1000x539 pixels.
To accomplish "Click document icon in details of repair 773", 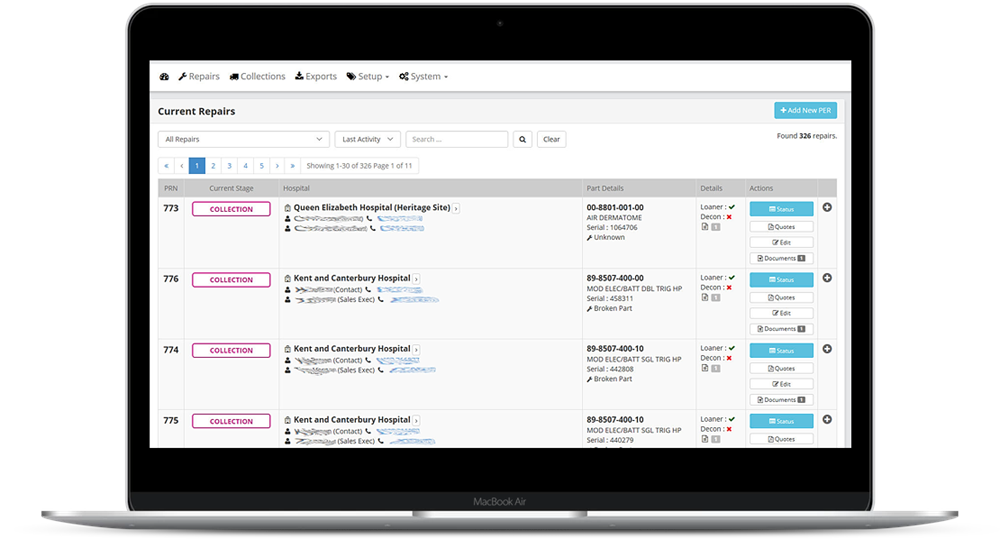I will pyautogui.click(x=704, y=227).
